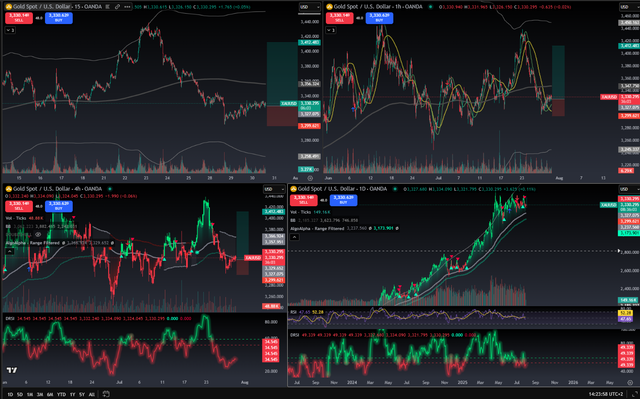Screen dimensions: 640x399
Task: Open time axis settings gear on 1D chart
Action: pyautogui.click(x=630, y=382)
